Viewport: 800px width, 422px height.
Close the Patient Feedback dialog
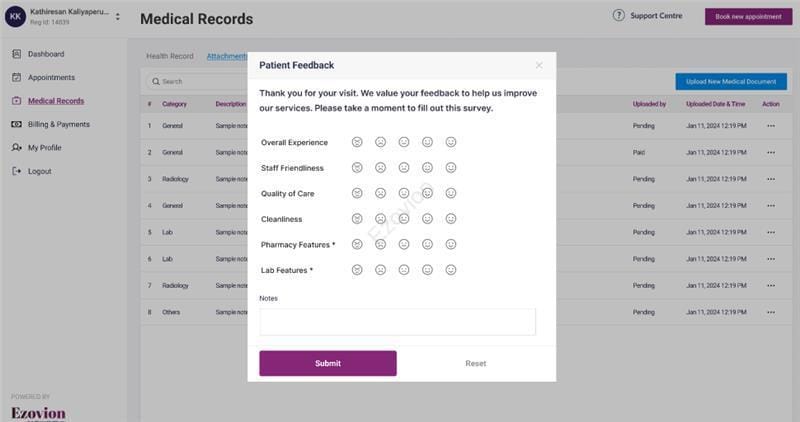point(539,65)
